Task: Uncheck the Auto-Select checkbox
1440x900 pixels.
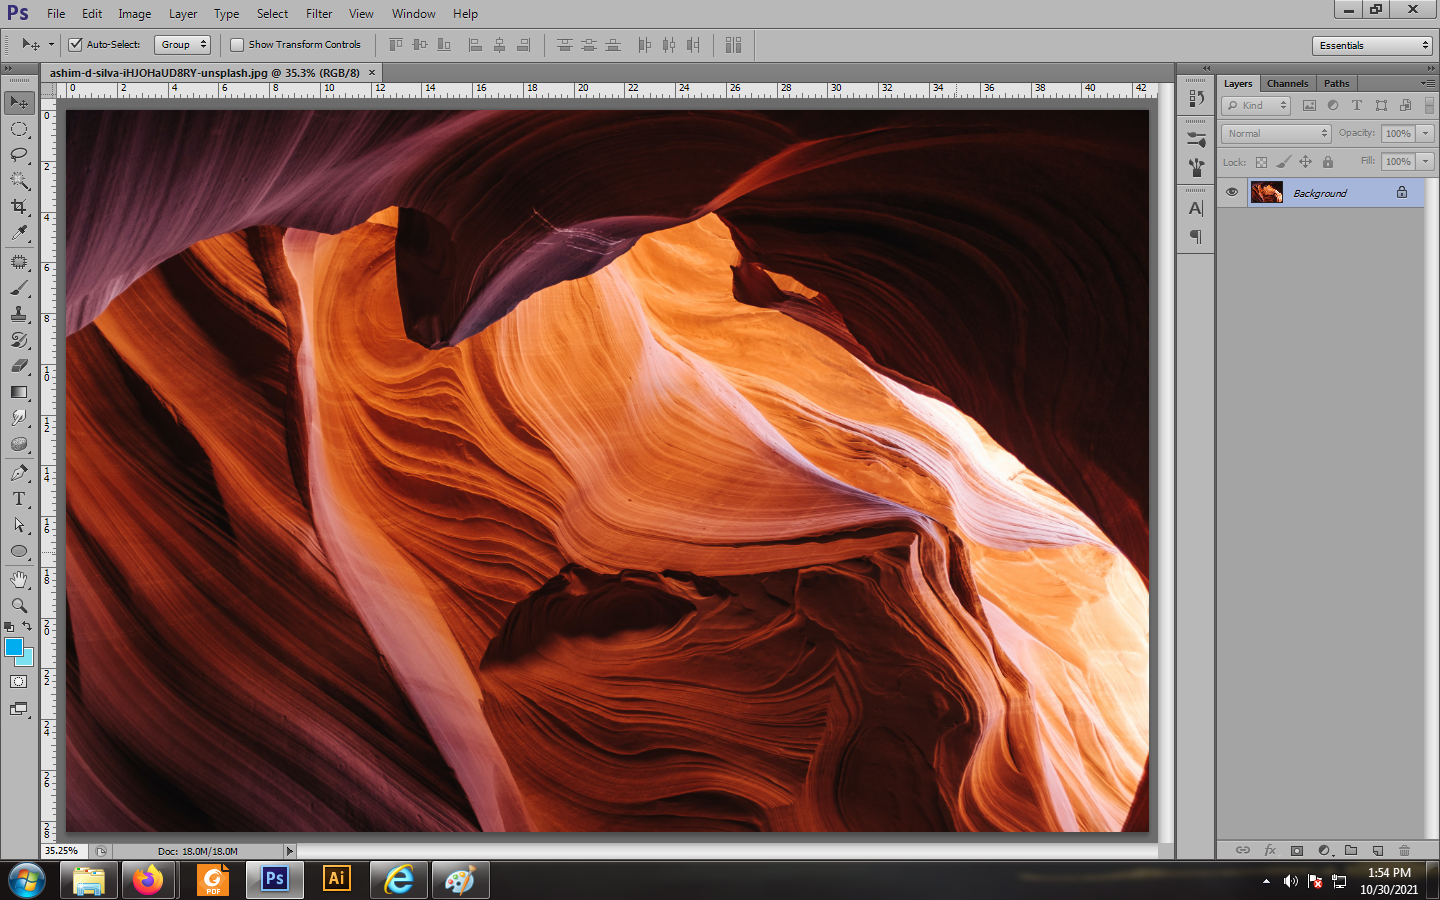Action: point(75,44)
